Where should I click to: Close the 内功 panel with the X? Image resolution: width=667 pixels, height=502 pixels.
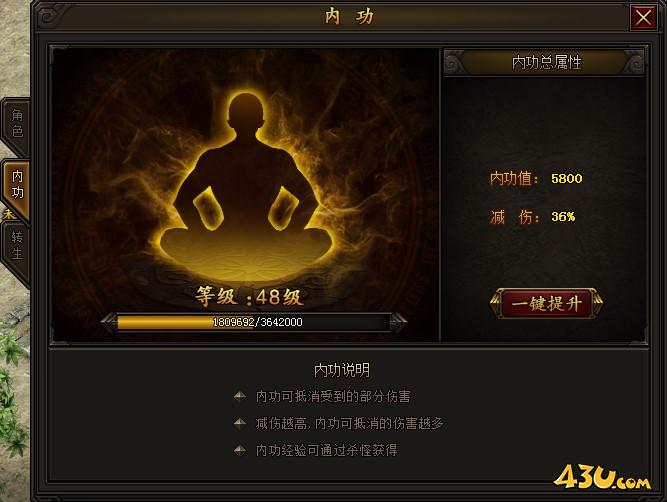pos(643,18)
